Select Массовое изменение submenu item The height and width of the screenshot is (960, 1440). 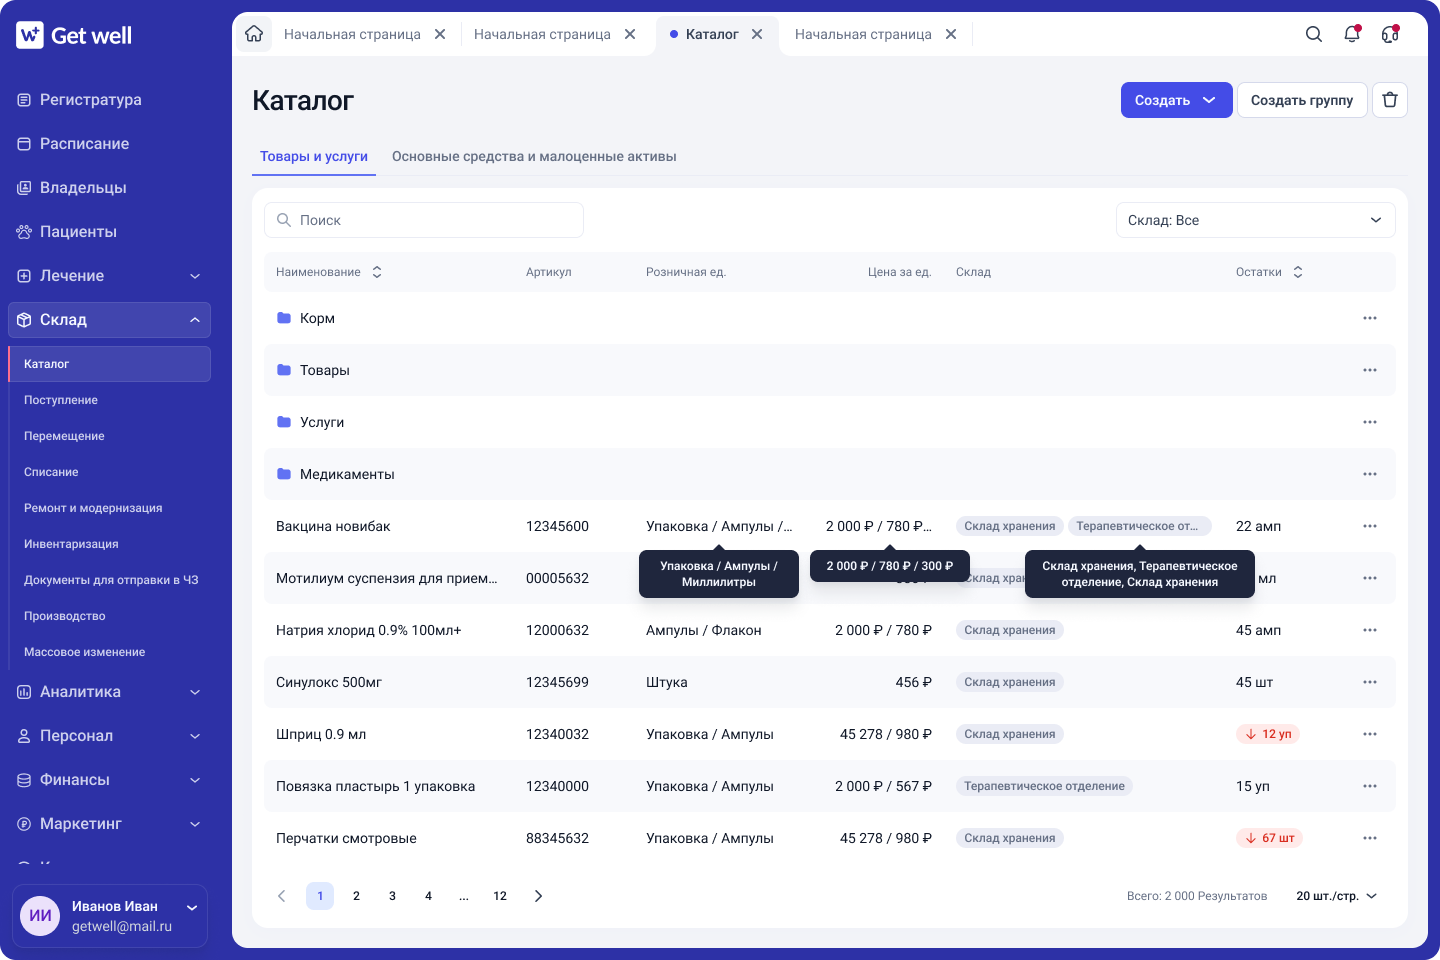[85, 652]
